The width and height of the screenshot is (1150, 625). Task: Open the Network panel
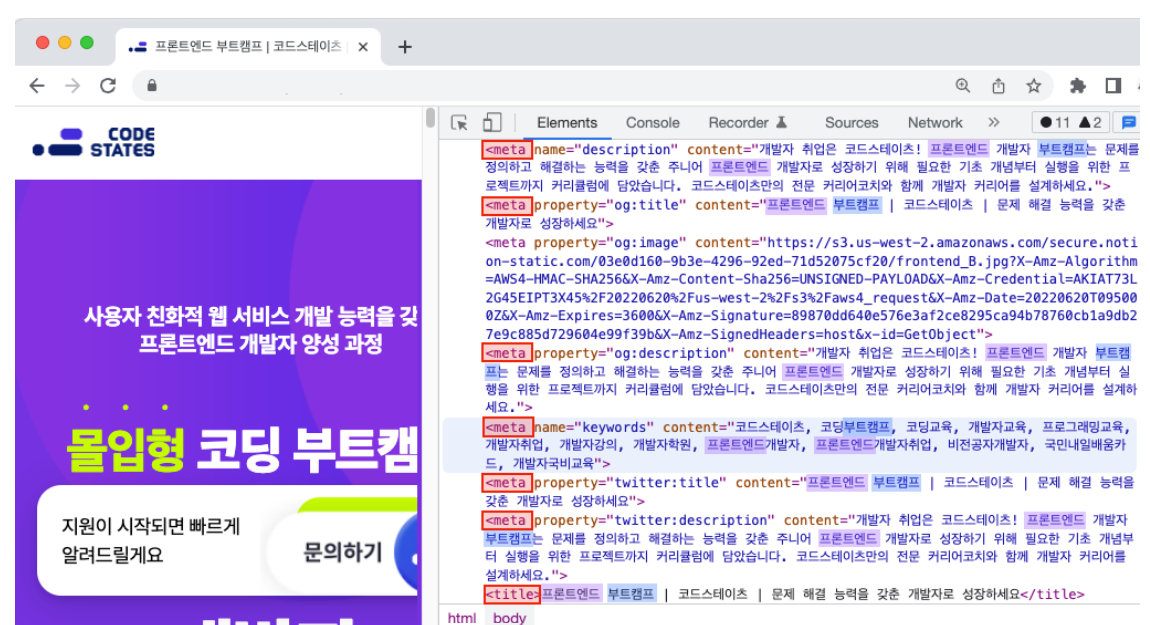(934, 123)
